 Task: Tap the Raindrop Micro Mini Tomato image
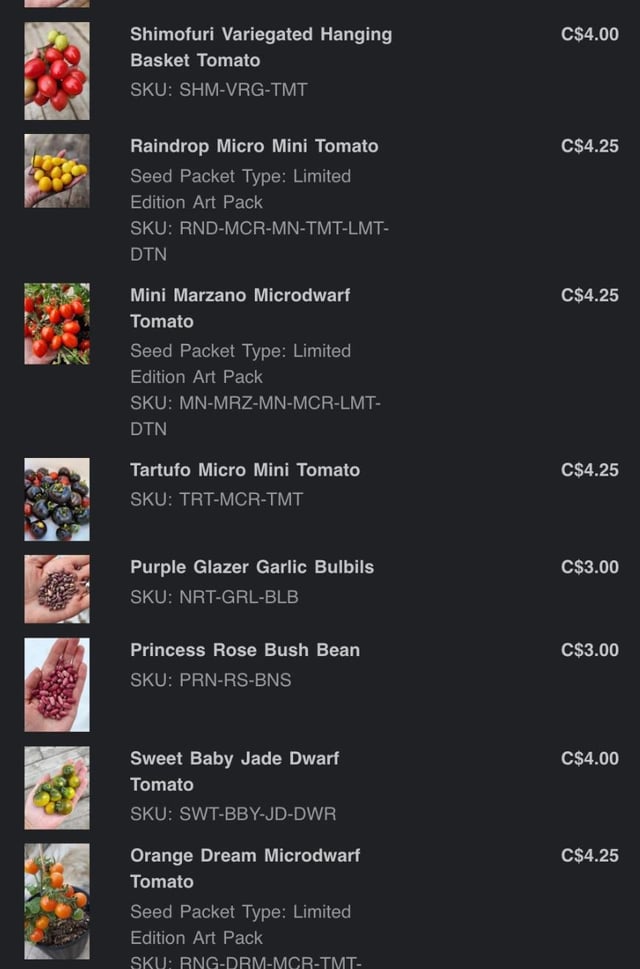[57, 171]
